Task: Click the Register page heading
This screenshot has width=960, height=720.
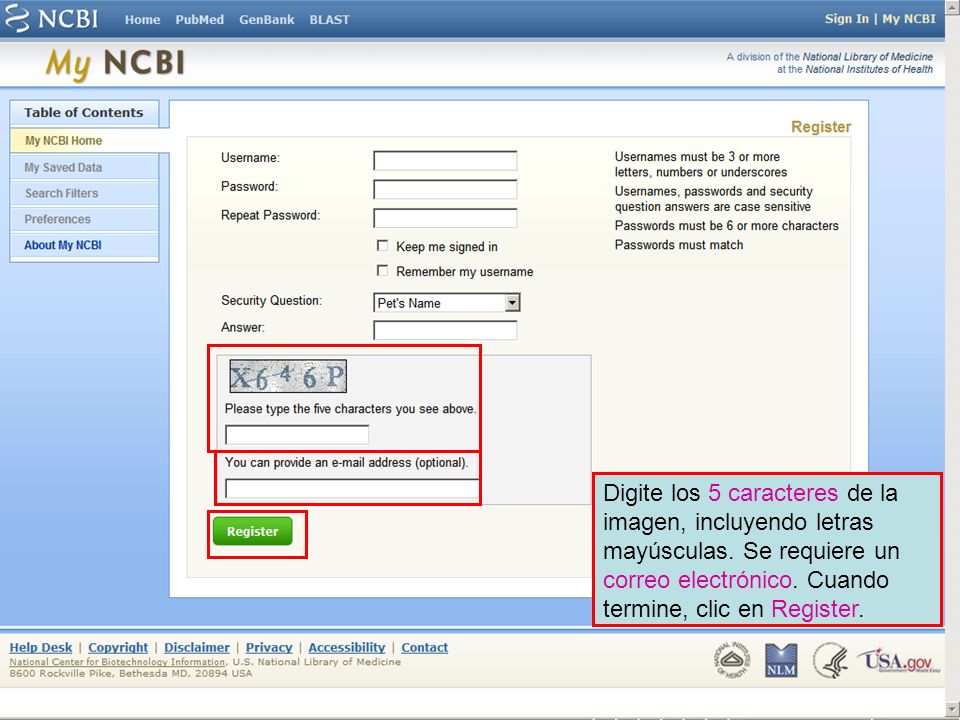Action: pyautogui.click(x=821, y=127)
